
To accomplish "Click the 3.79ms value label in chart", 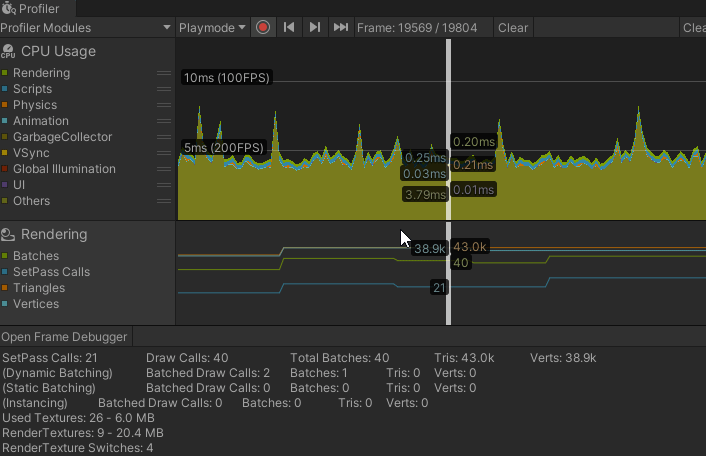I will tap(425, 194).
